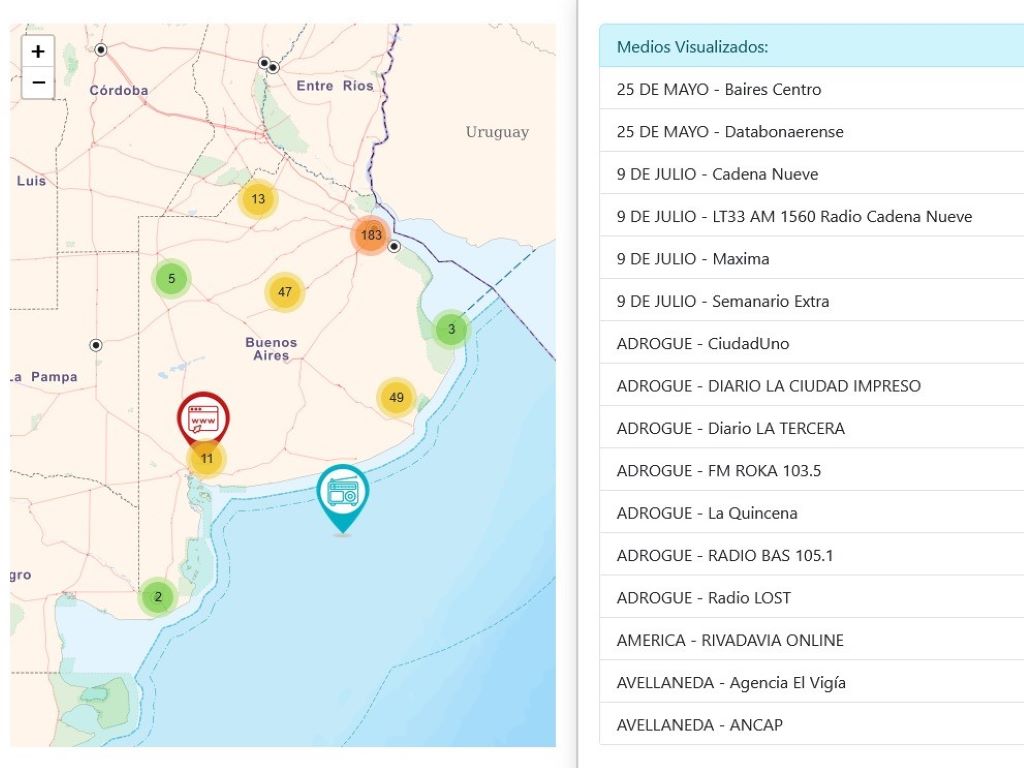Expand the orange cluster of 183 media
This screenshot has height=768, width=1024.
371,236
